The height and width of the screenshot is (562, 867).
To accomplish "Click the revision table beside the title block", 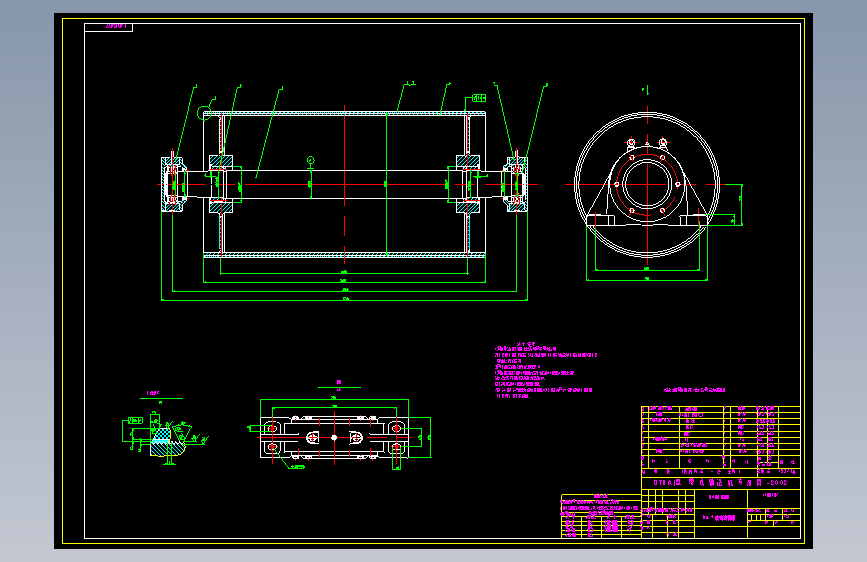I will click(x=601, y=516).
